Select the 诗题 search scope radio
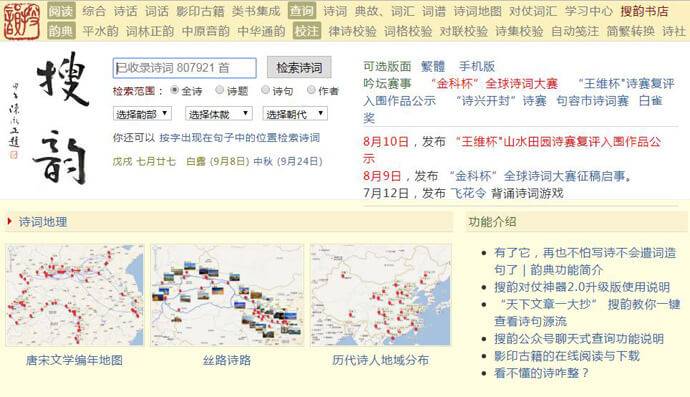Image resolution: width=690 pixels, height=397 pixels. coord(220,90)
